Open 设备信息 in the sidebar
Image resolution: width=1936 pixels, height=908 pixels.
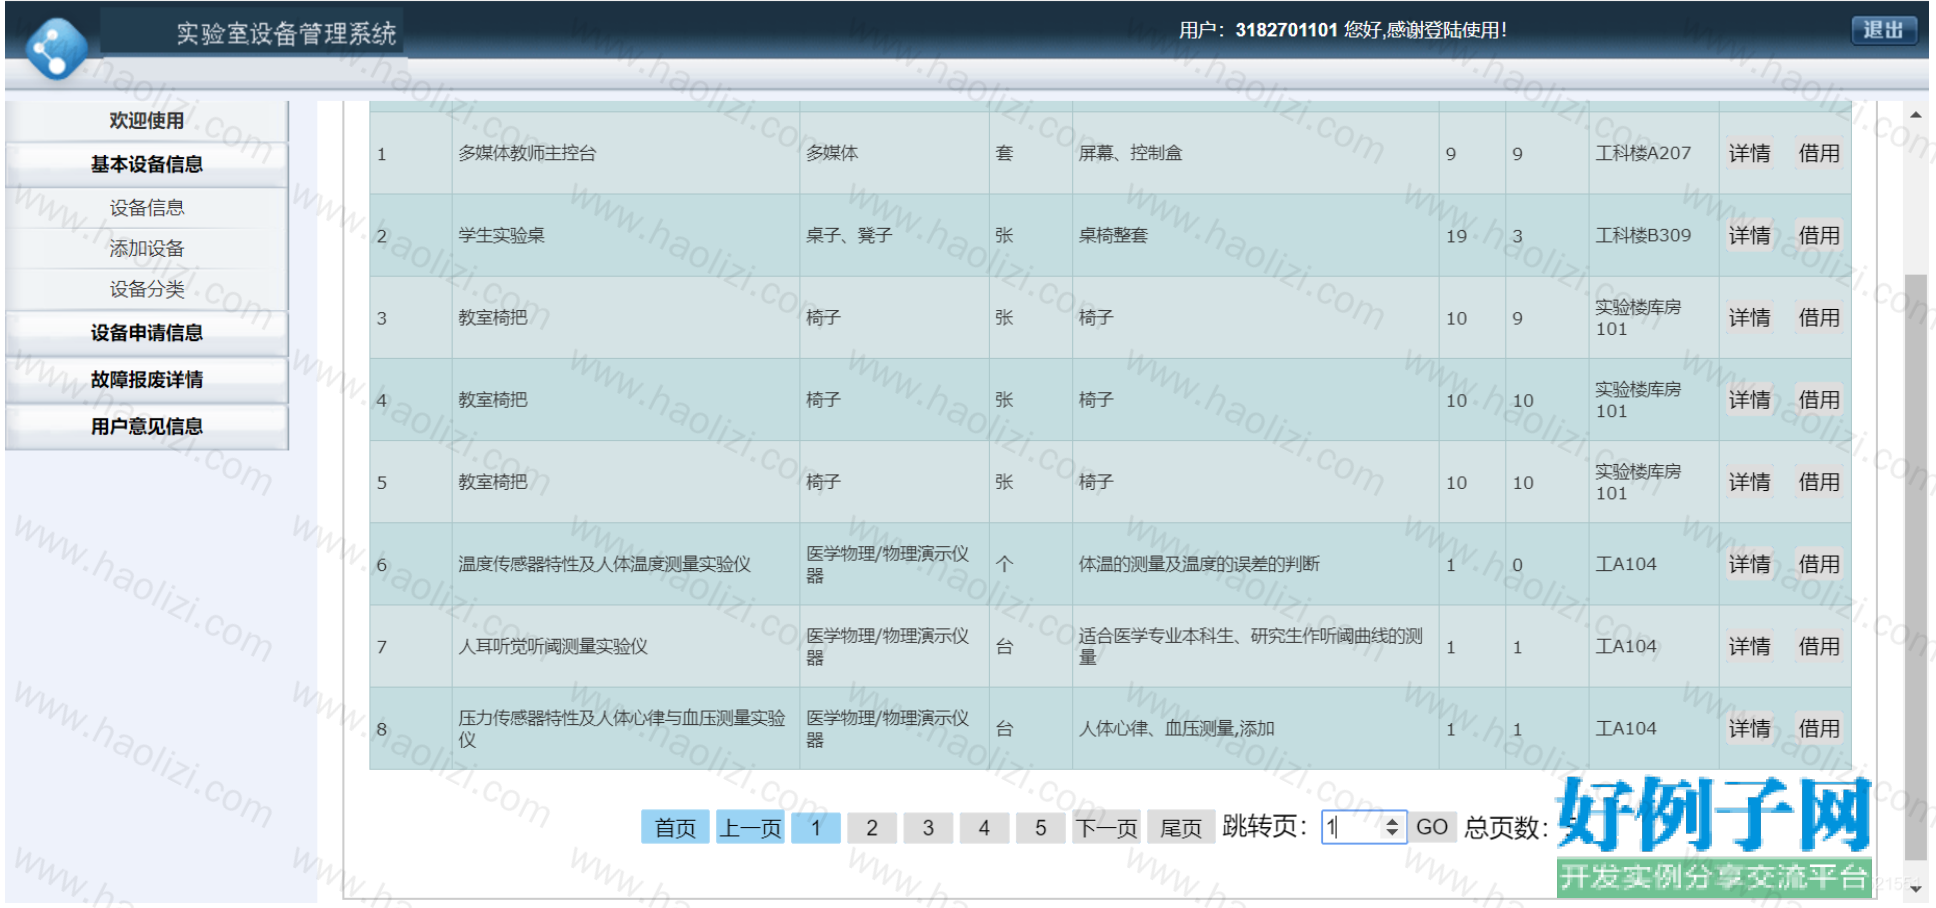(x=146, y=208)
